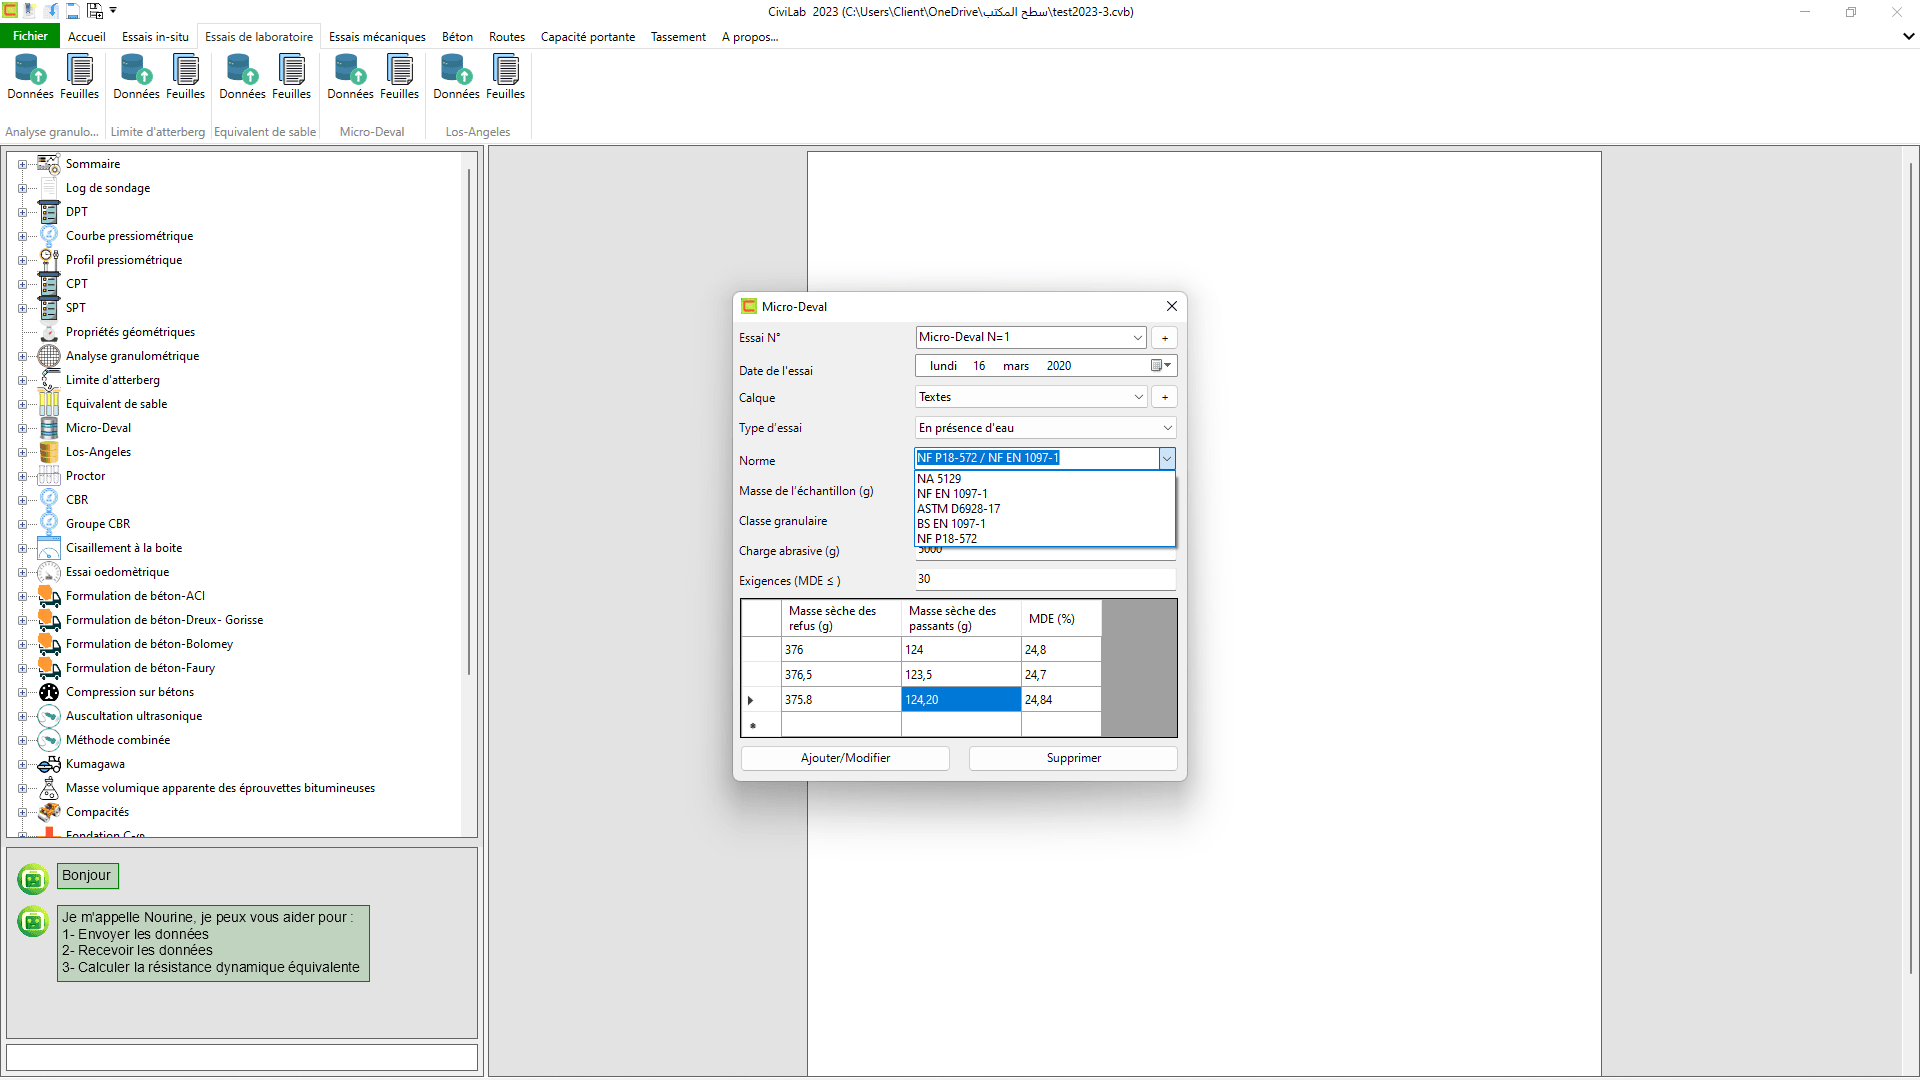This screenshot has height=1080, width=1920.
Task: Click the Analyse granulométrique globe icon
Action: click(x=49, y=356)
